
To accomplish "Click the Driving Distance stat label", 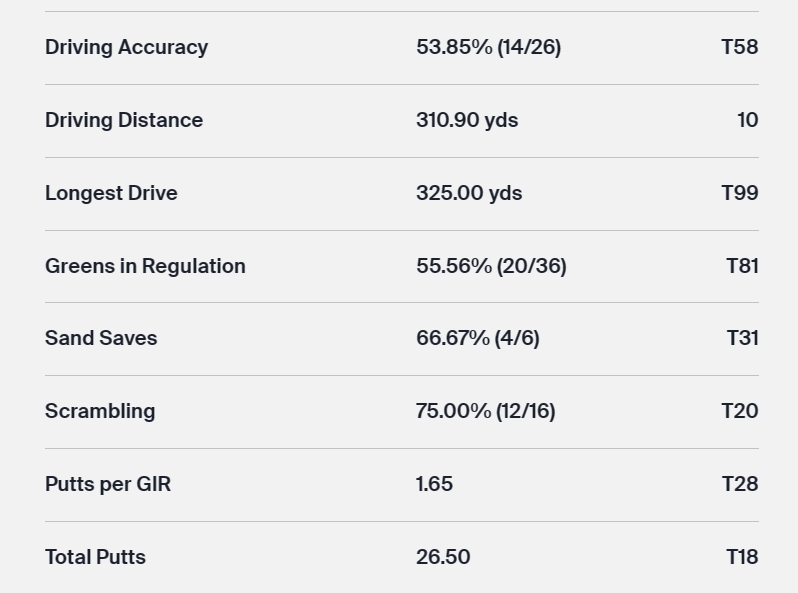I will tap(124, 120).
